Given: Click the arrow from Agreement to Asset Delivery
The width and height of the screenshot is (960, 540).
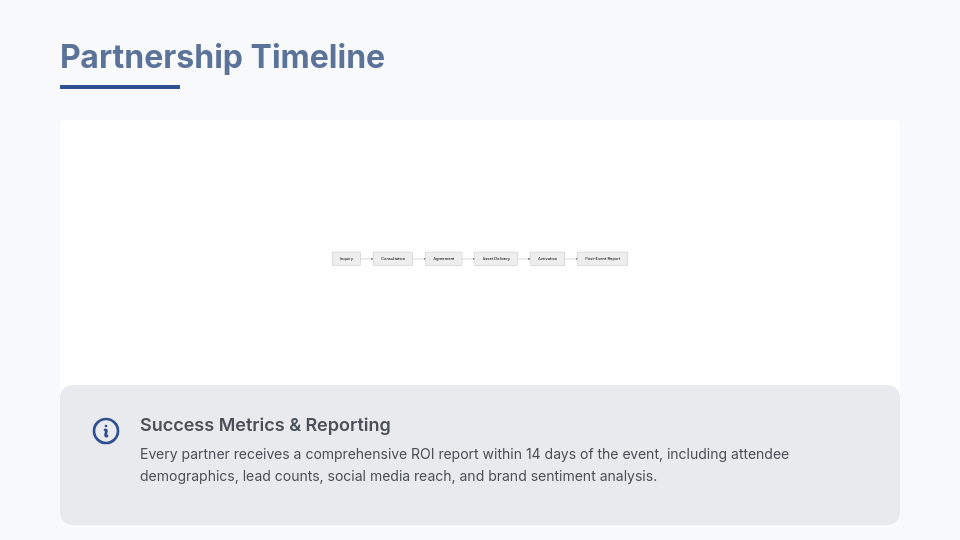Looking at the screenshot, I should coord(468,259).
